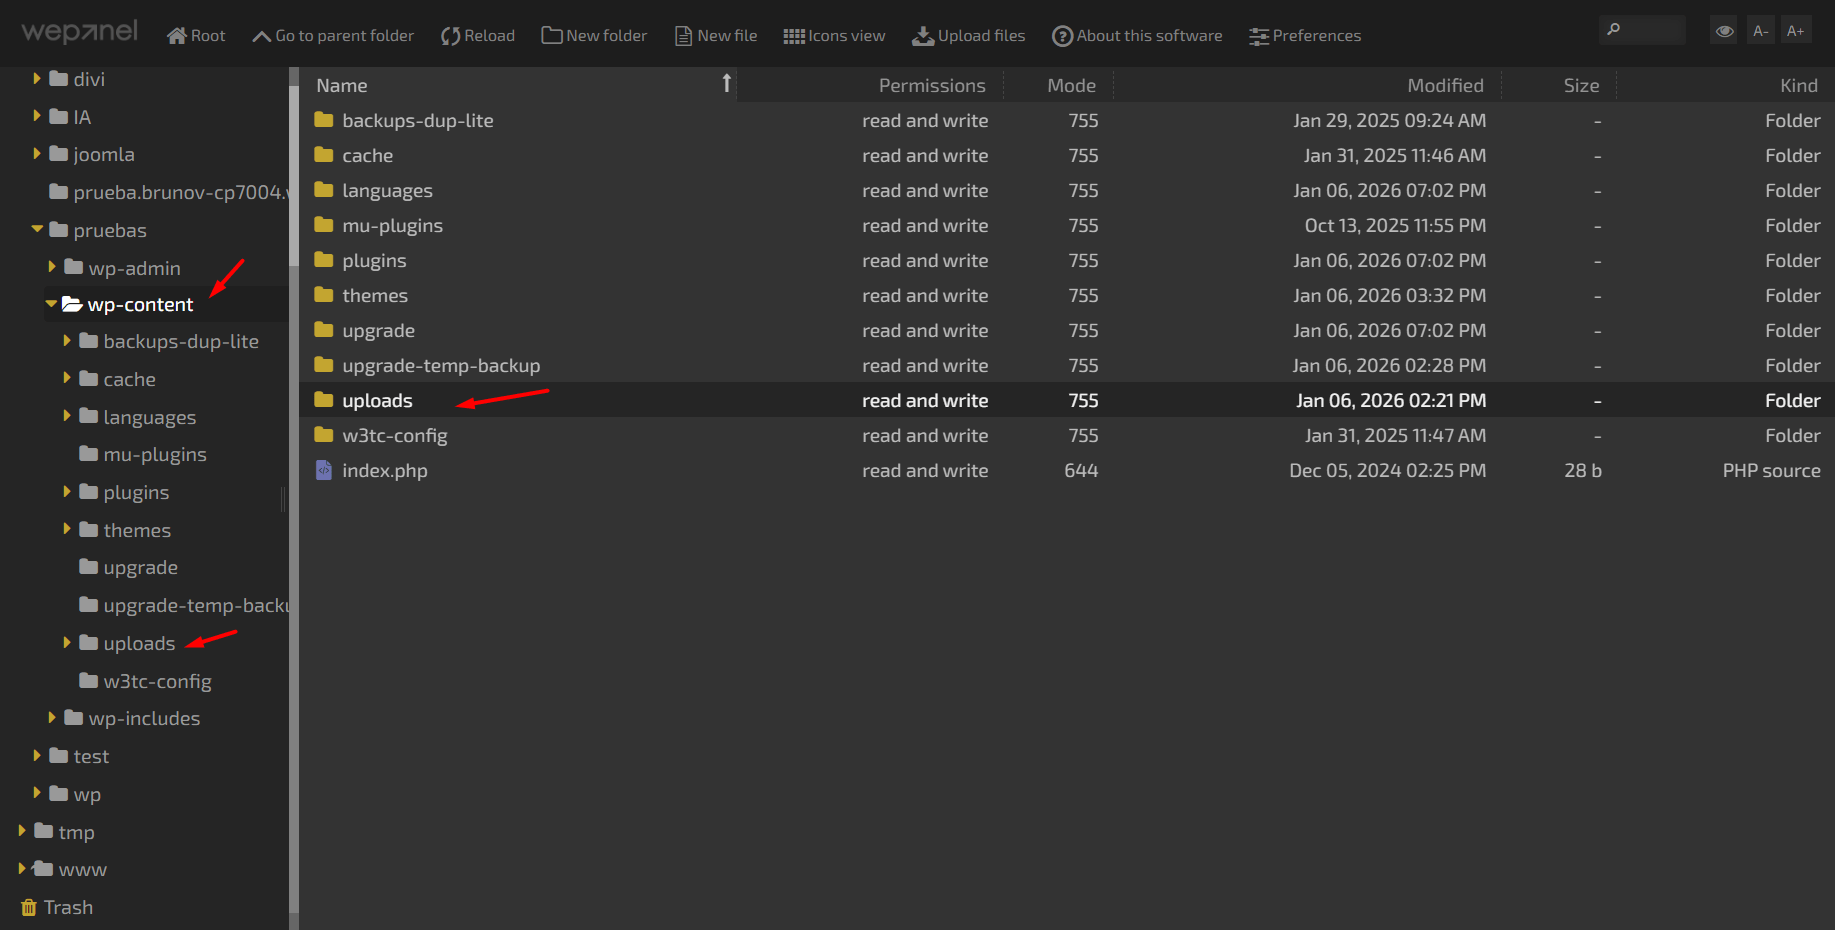The height and width of the screenshot is (930, 1835).
Task: Collapse the wp-content tree folder
Action: tap(51, 304)
